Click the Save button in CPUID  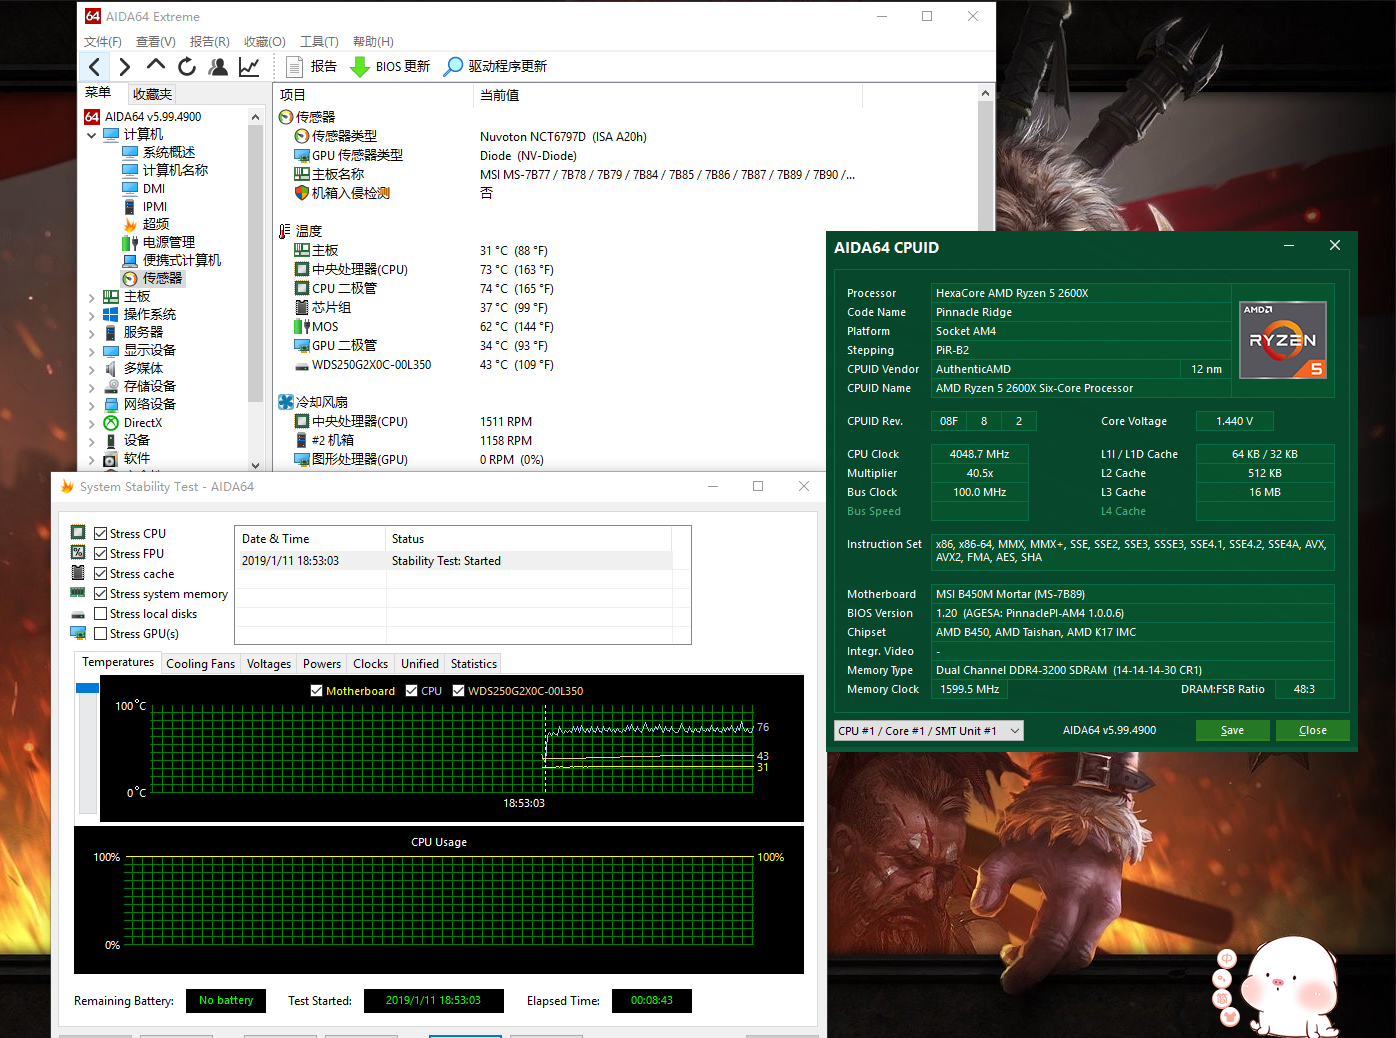click(1232, 731)
